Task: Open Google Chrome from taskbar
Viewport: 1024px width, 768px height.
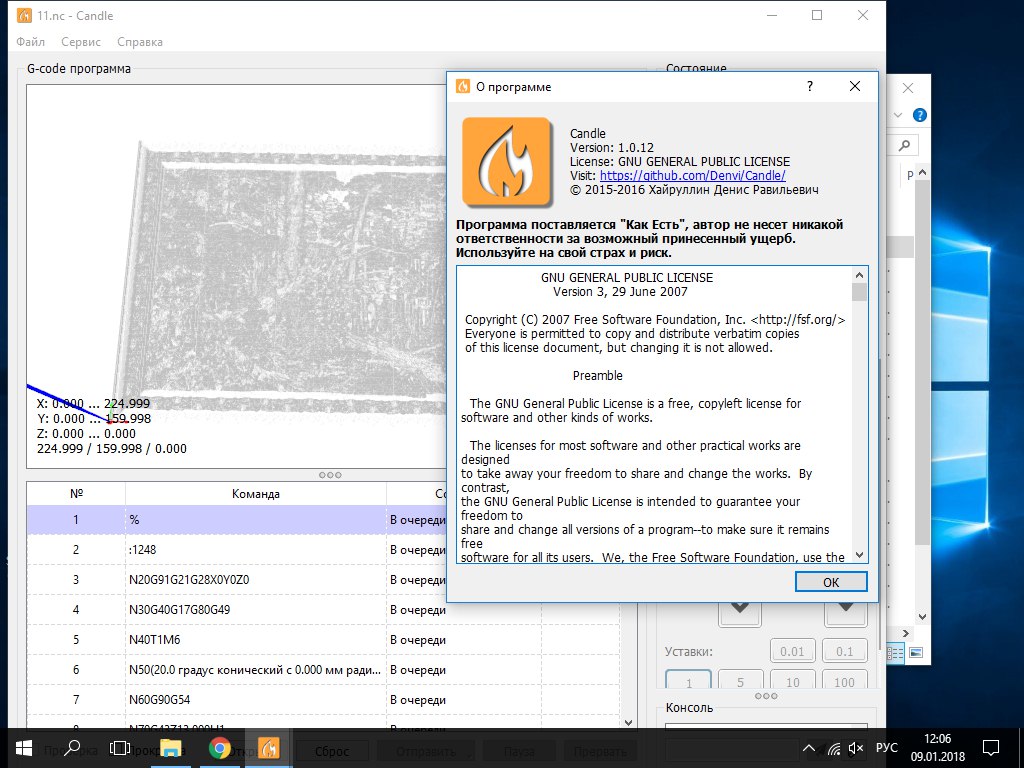Action: 220,748
